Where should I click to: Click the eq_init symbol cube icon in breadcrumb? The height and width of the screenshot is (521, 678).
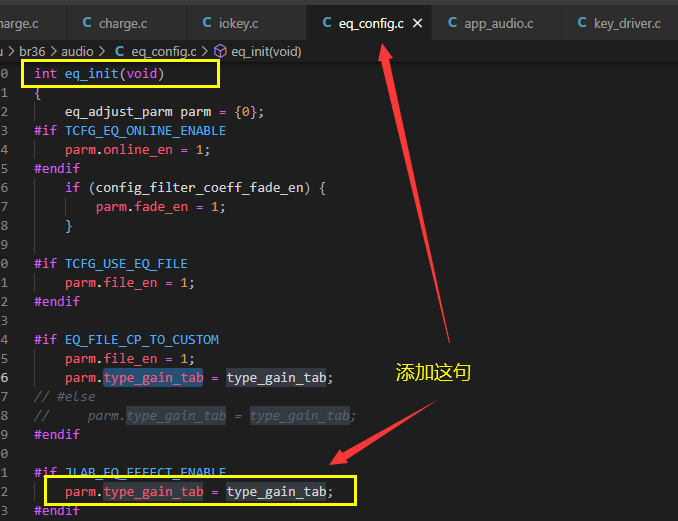(221, 51)
